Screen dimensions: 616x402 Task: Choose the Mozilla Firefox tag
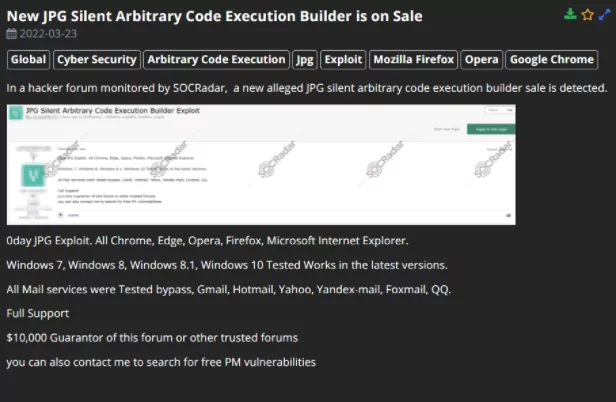tap(413, 60)
